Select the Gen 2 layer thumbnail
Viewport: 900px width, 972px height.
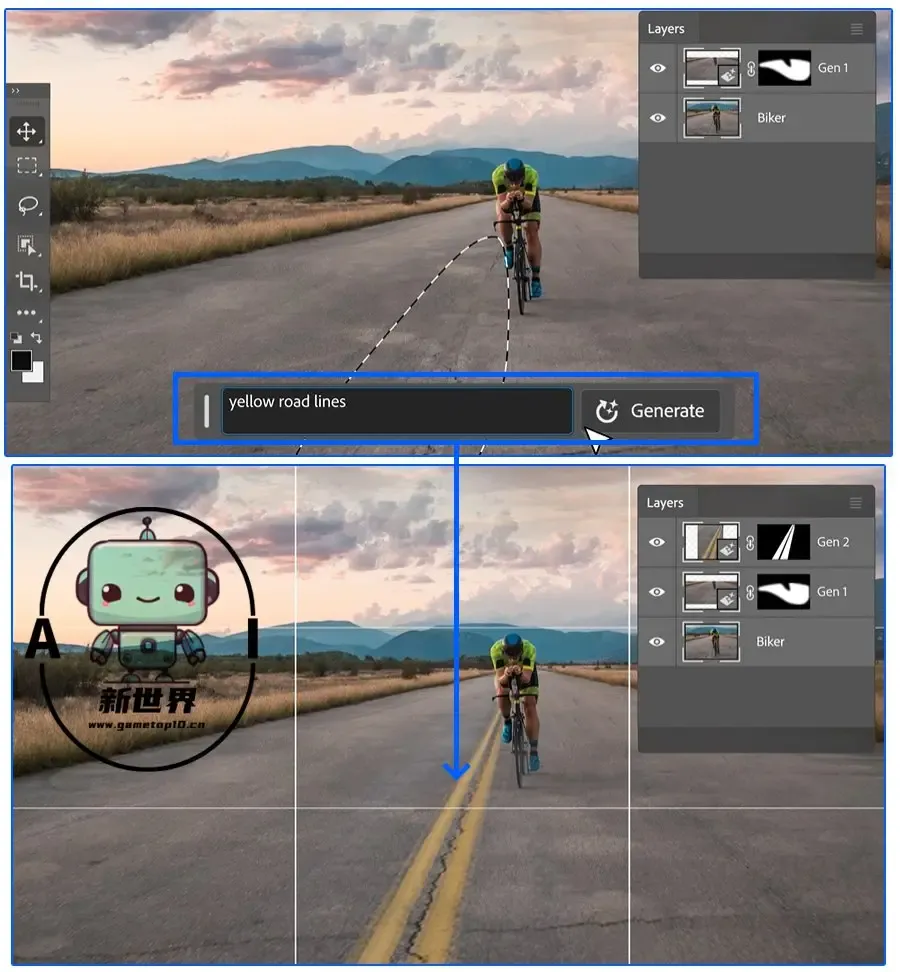710,542
